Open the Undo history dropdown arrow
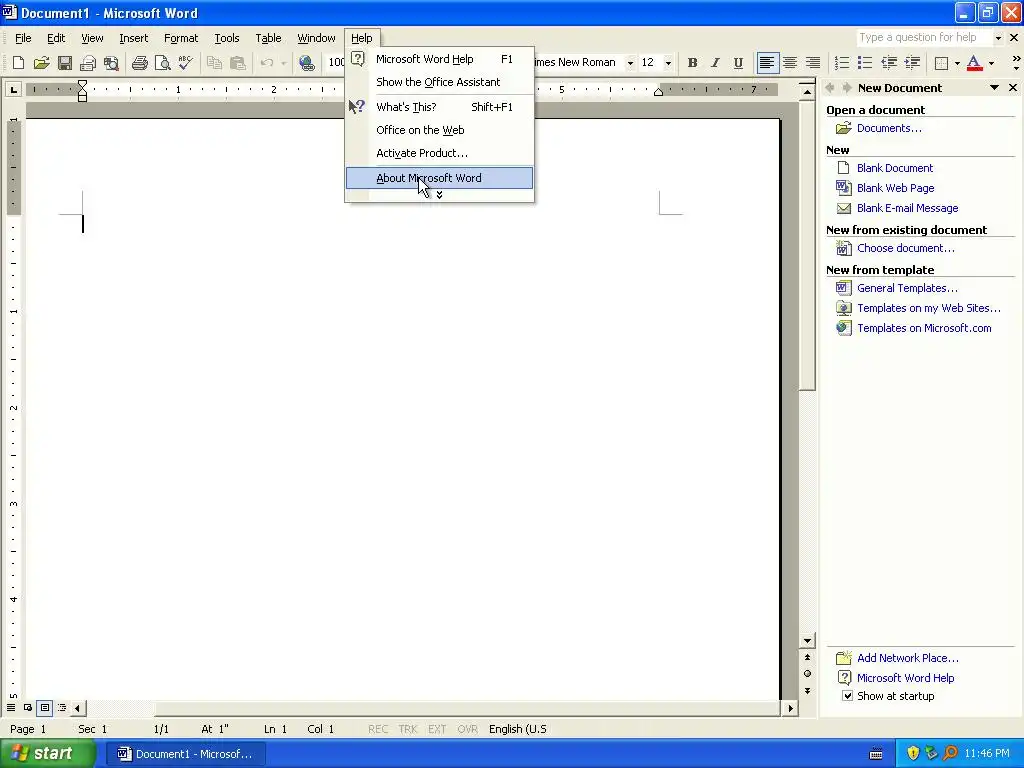The width and height of the screenshot is (1024, 768). click(x=283, y=63)
